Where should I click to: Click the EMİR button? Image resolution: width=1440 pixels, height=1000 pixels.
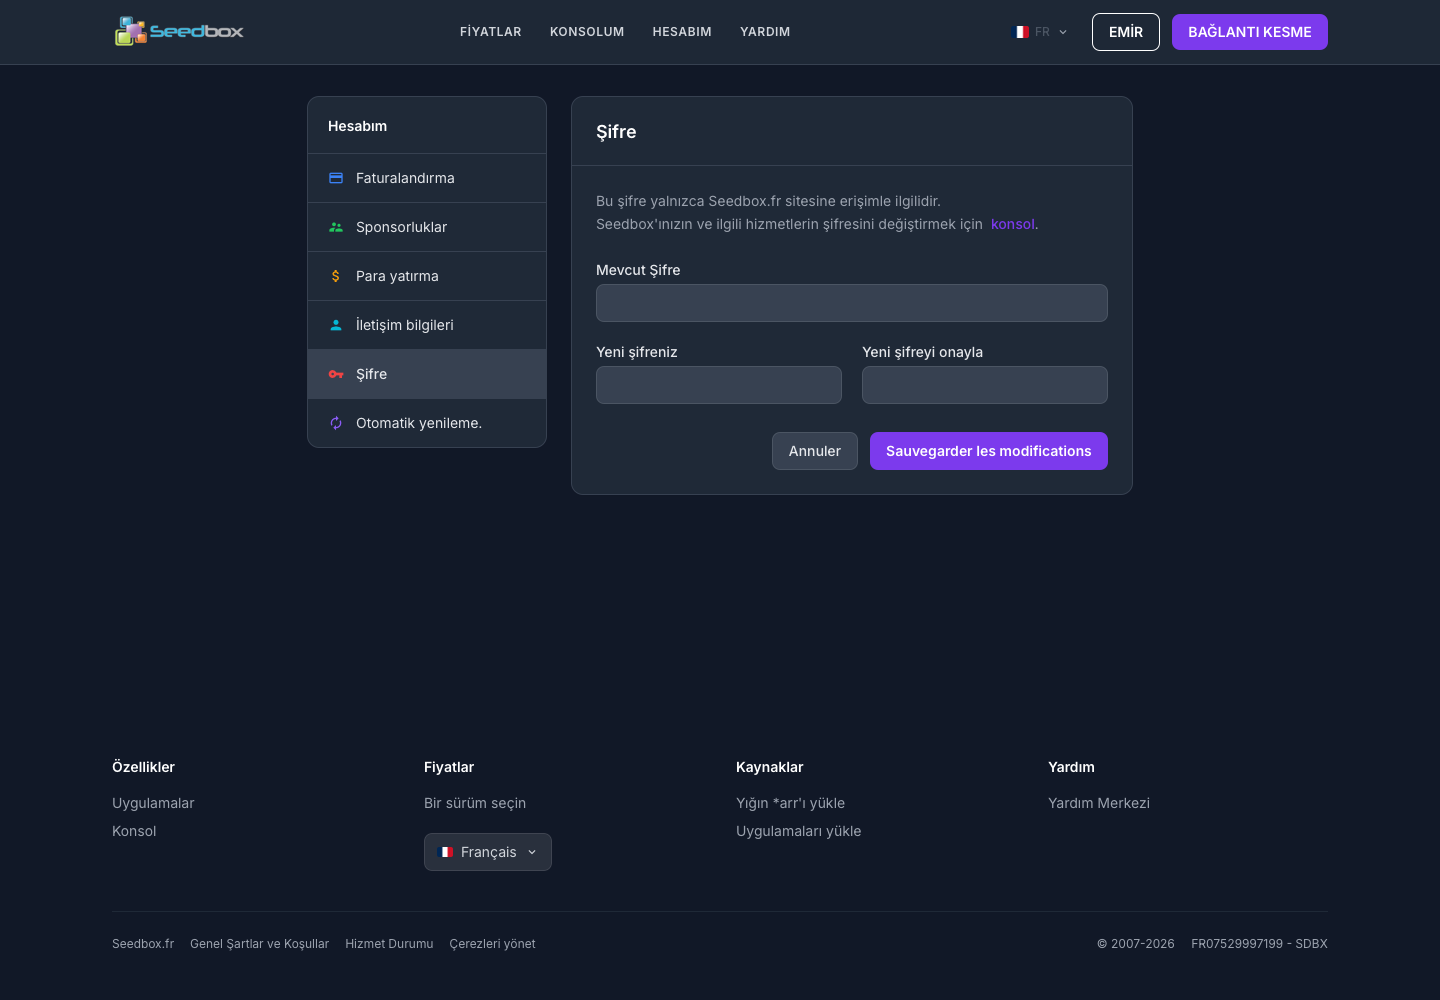coord(1126,32)
